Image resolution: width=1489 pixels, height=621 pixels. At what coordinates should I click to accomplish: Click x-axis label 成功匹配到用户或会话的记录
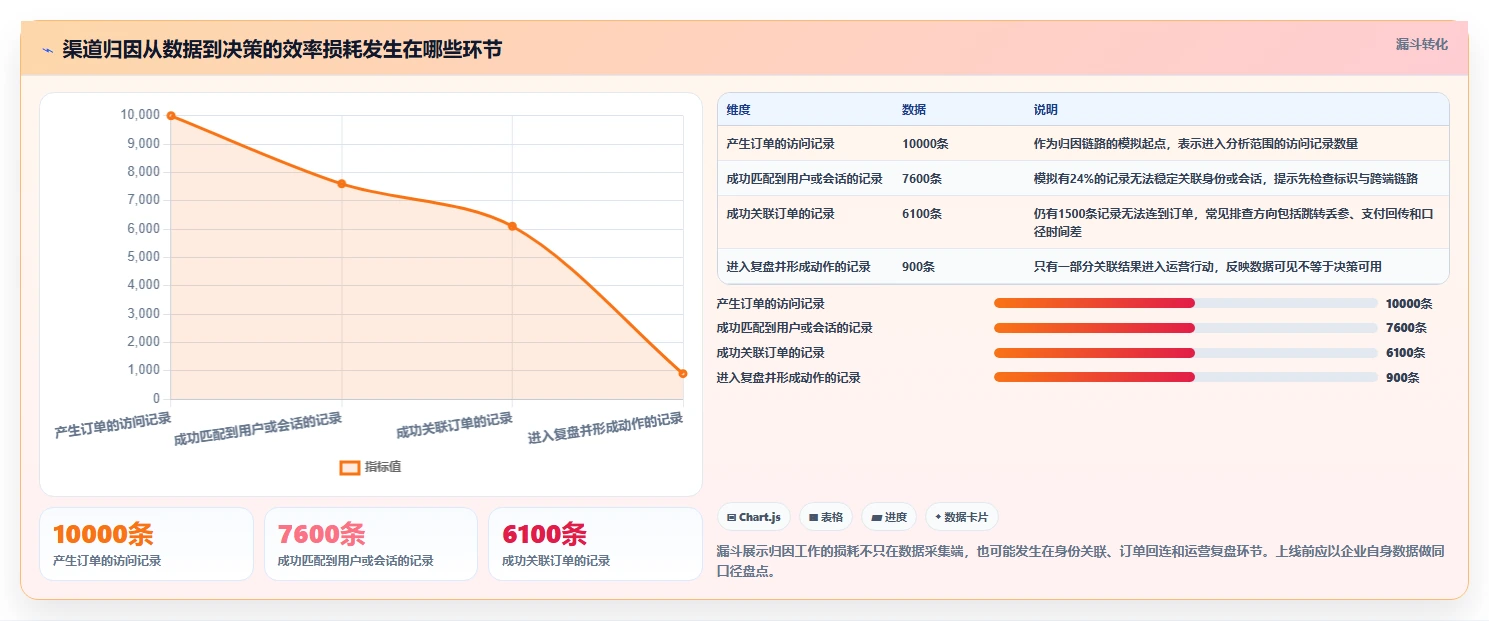pos(258,428)
